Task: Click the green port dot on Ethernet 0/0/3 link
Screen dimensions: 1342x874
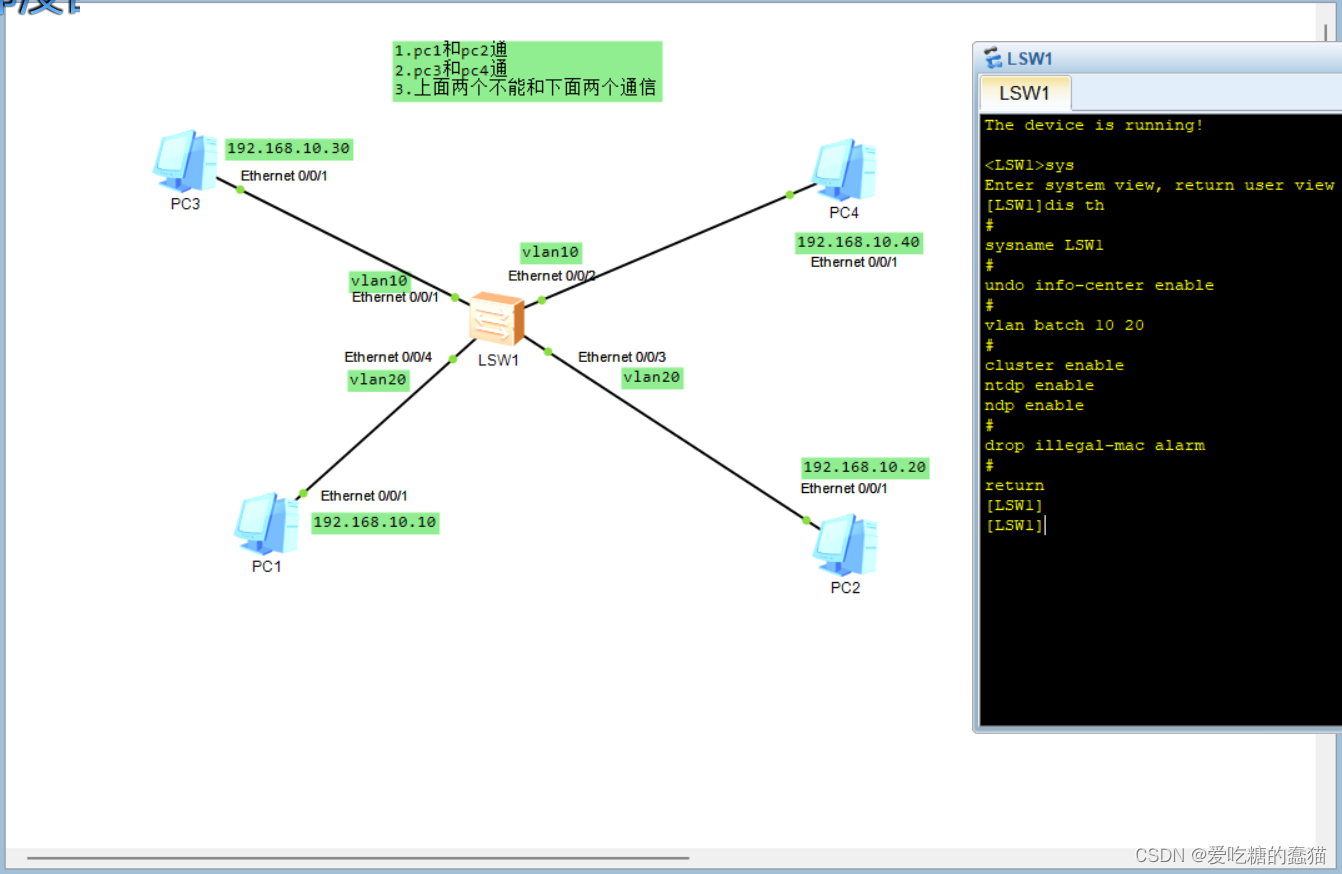Action: click(x=548, y=349)
